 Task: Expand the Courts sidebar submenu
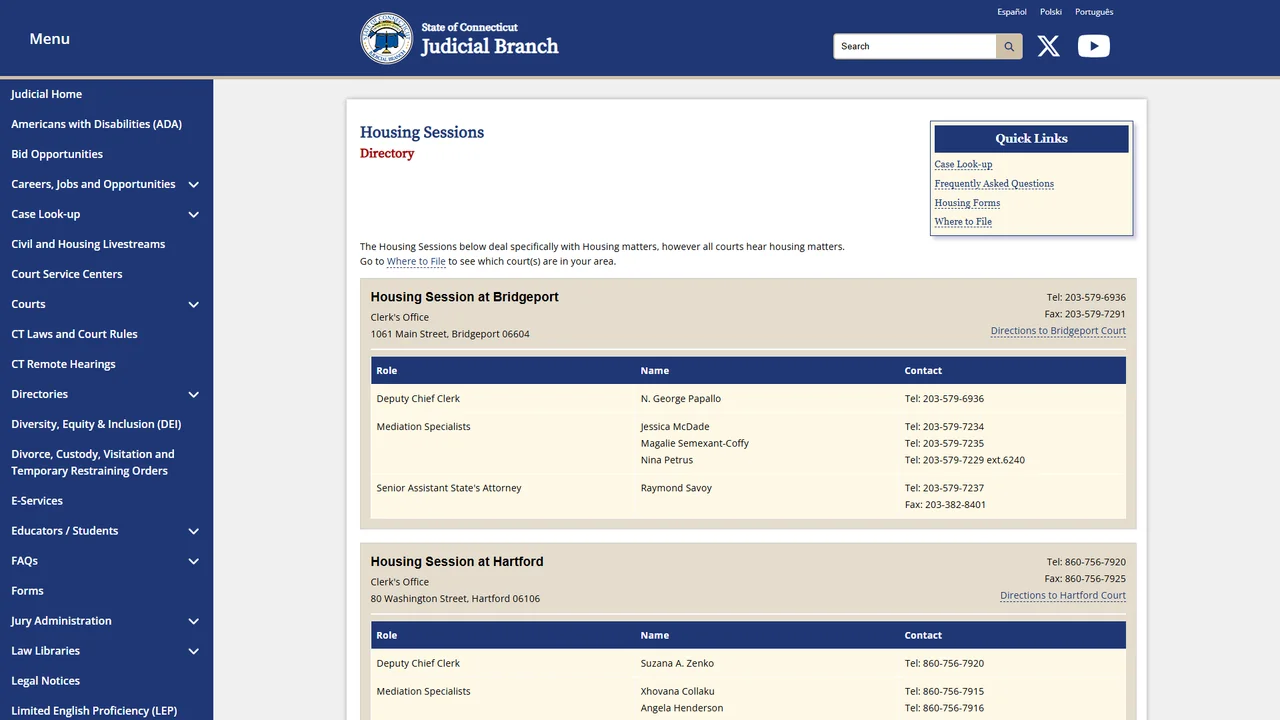click(x=194, y=304)
